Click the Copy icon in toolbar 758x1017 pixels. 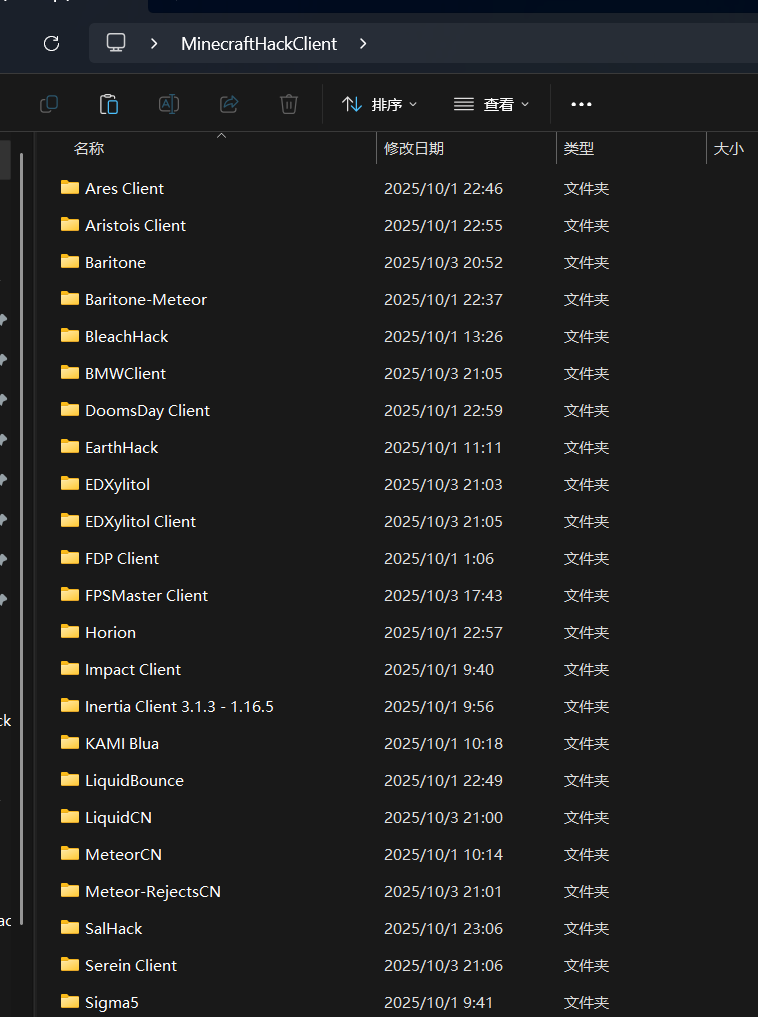[48, 104]
